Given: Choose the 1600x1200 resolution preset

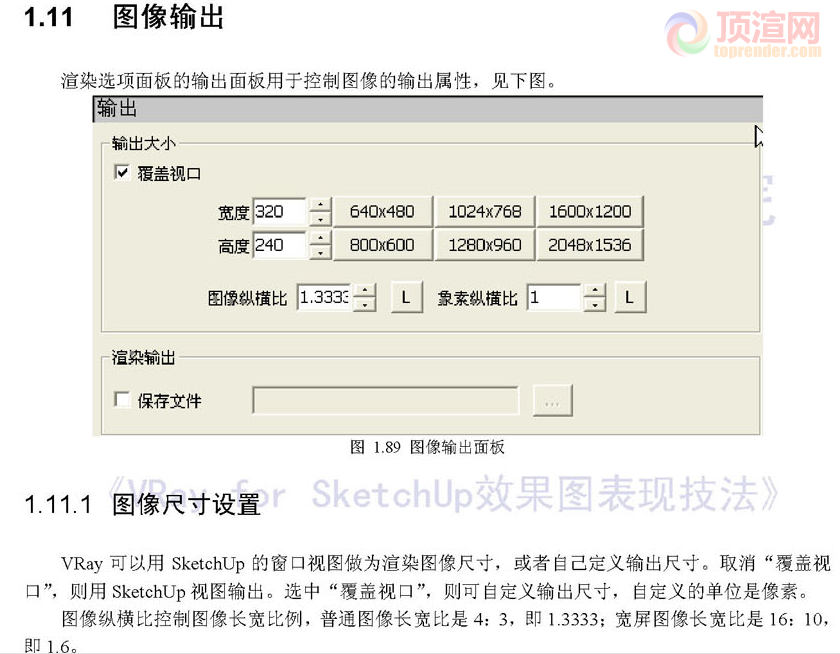Looking at the screenshot, I should [590, 212].
